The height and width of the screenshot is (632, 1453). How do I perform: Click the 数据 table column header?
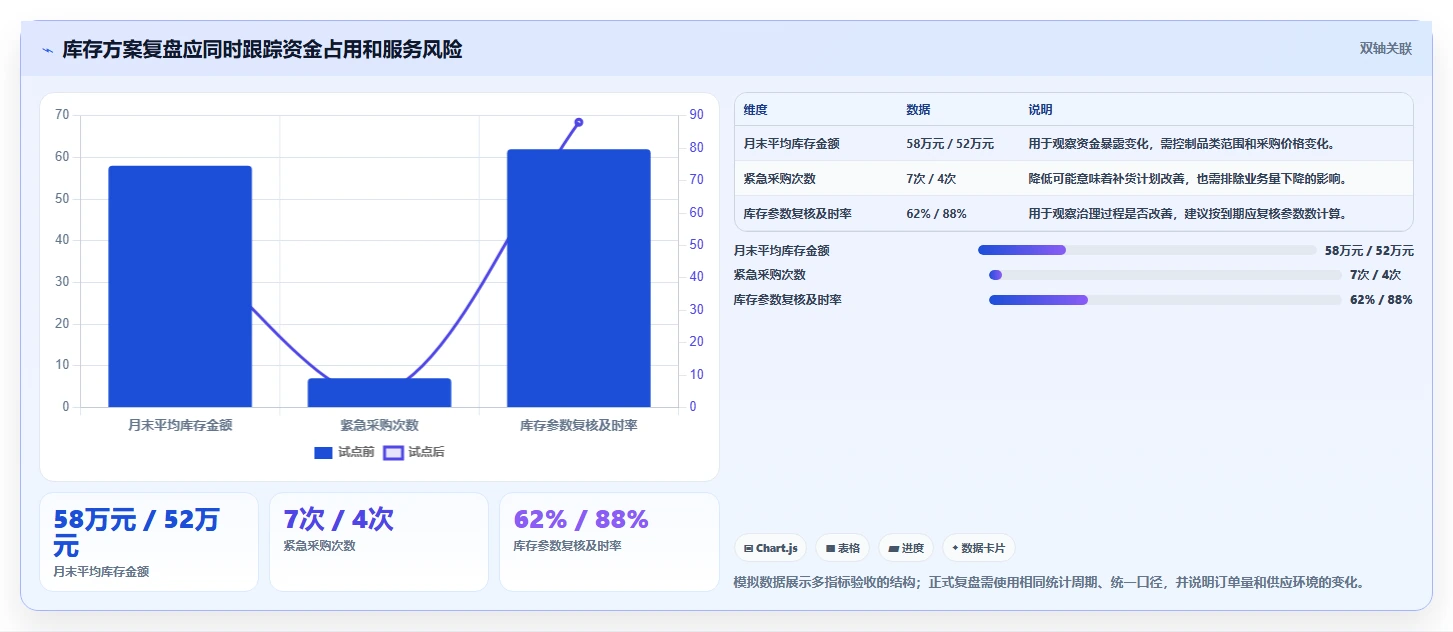918,110
